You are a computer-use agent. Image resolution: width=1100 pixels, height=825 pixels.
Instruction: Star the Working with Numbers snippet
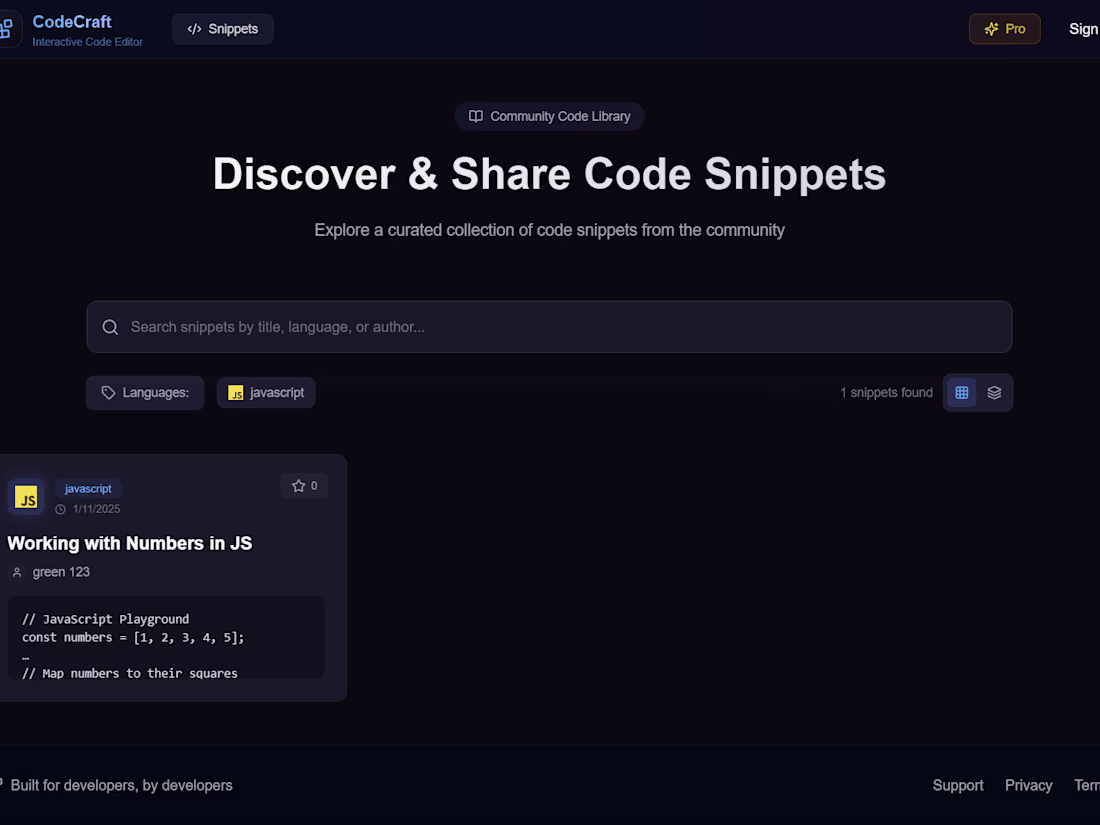(304, 485)
